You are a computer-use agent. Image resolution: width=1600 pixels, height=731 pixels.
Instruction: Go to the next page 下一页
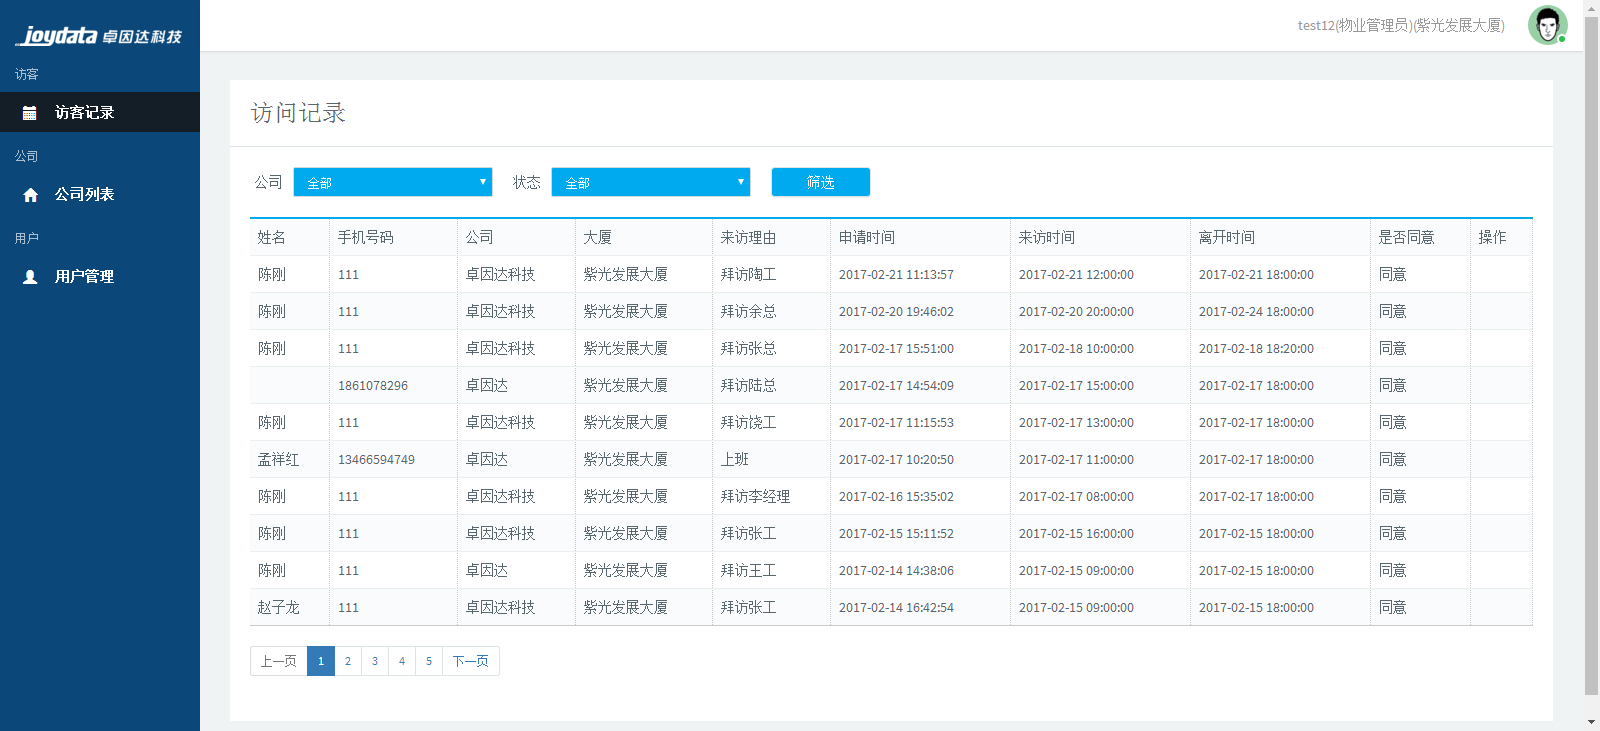pyautogui.click(x=471, y=661)
